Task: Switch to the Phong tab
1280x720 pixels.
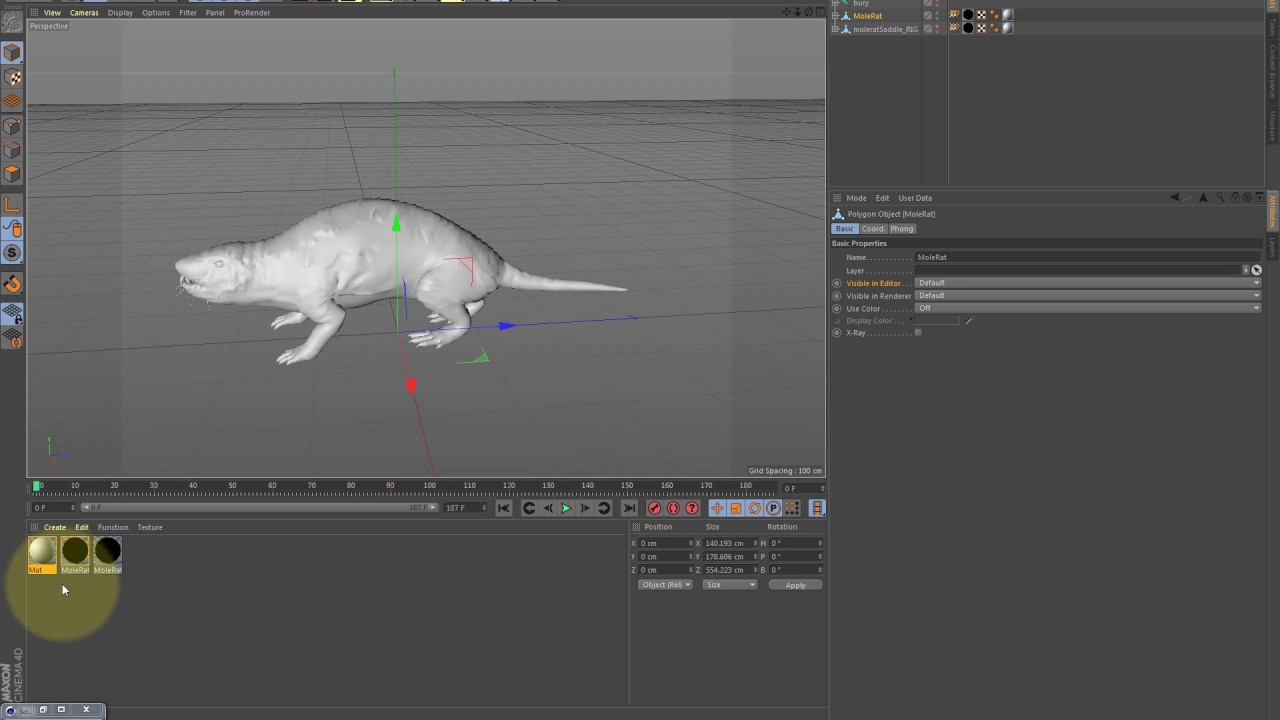Action: coord(901,228)
